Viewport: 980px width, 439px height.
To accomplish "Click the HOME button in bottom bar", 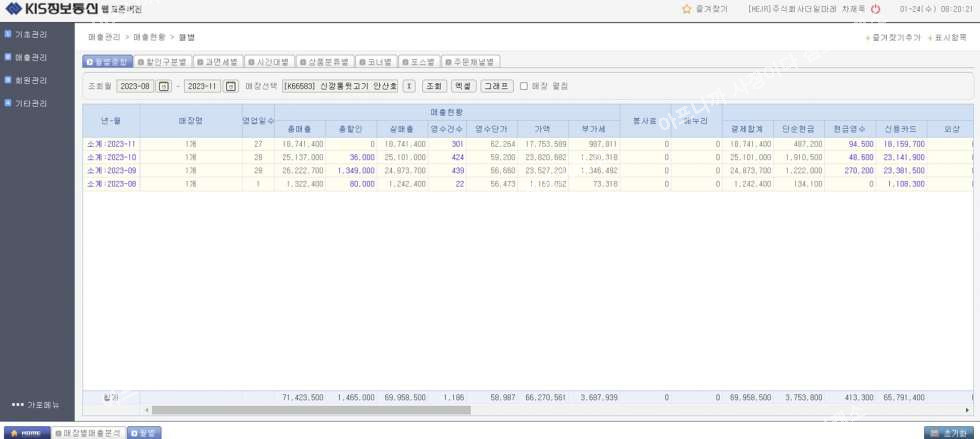I will [26, 432].
